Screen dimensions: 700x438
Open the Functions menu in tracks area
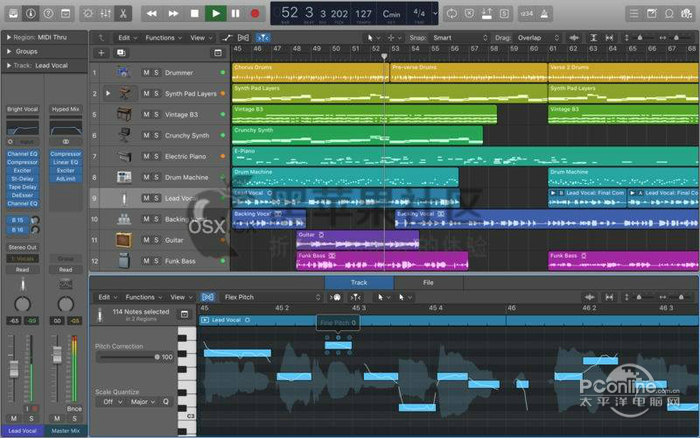160,37
